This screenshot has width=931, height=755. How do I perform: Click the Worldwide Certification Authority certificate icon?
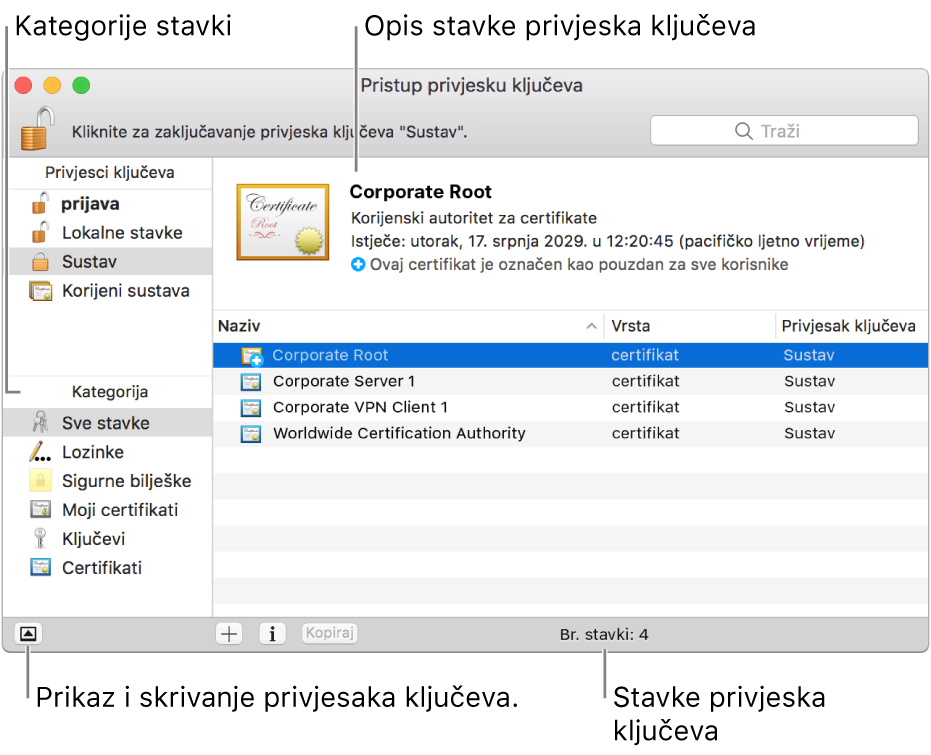pyautogui.click(x=251, y=433)
